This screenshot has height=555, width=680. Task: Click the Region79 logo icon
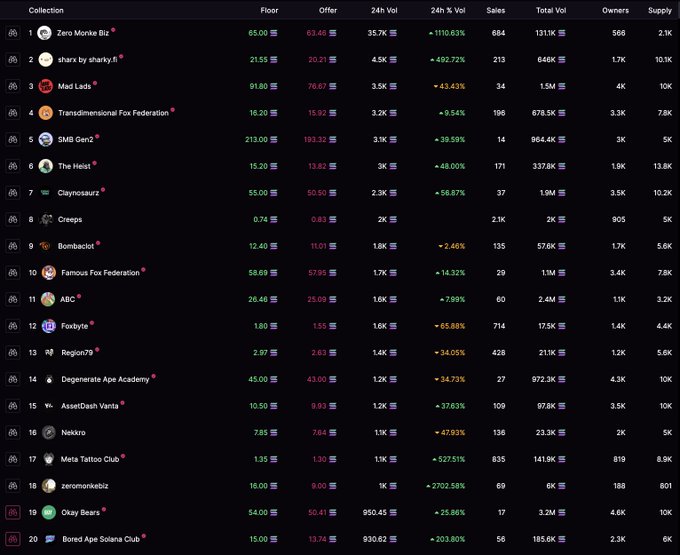(x=49, y=353)
